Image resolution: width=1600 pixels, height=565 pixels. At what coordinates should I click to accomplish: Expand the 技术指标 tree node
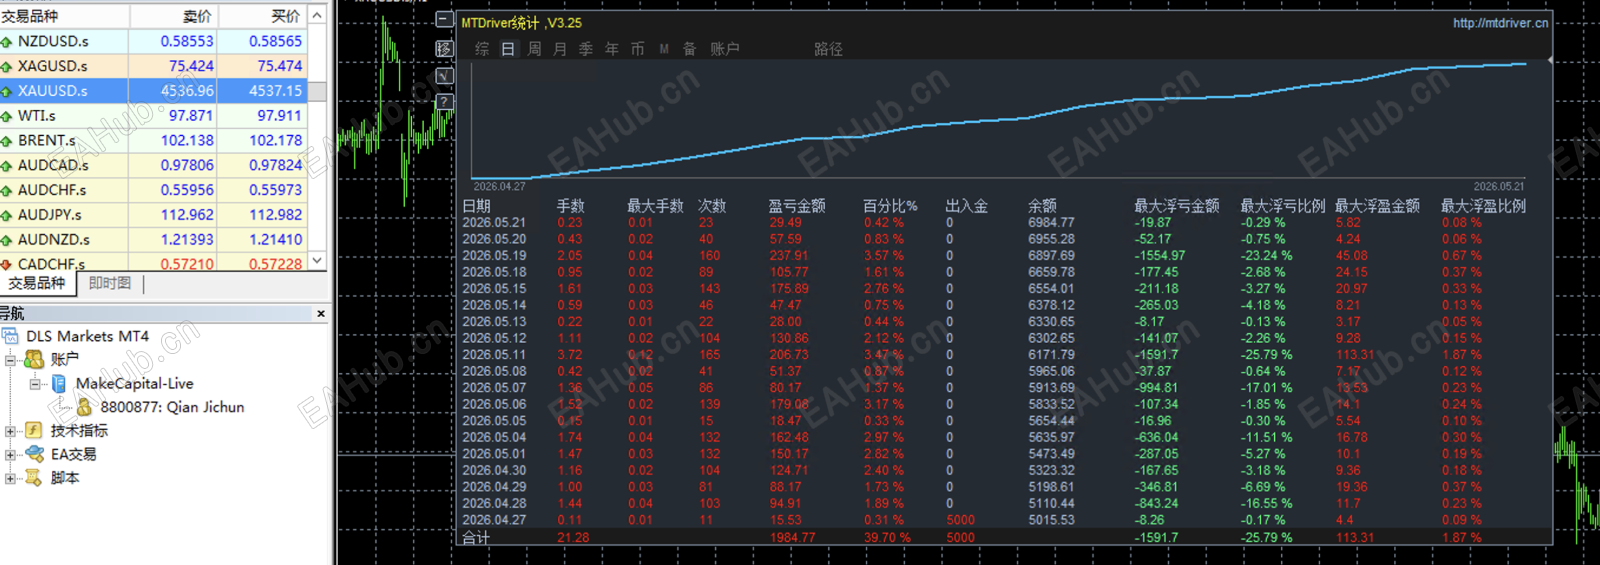click(10, 431)
